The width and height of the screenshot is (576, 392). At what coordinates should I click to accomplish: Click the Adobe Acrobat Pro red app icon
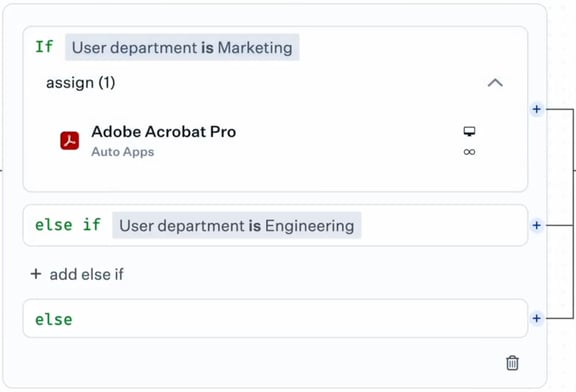(70, 141)
